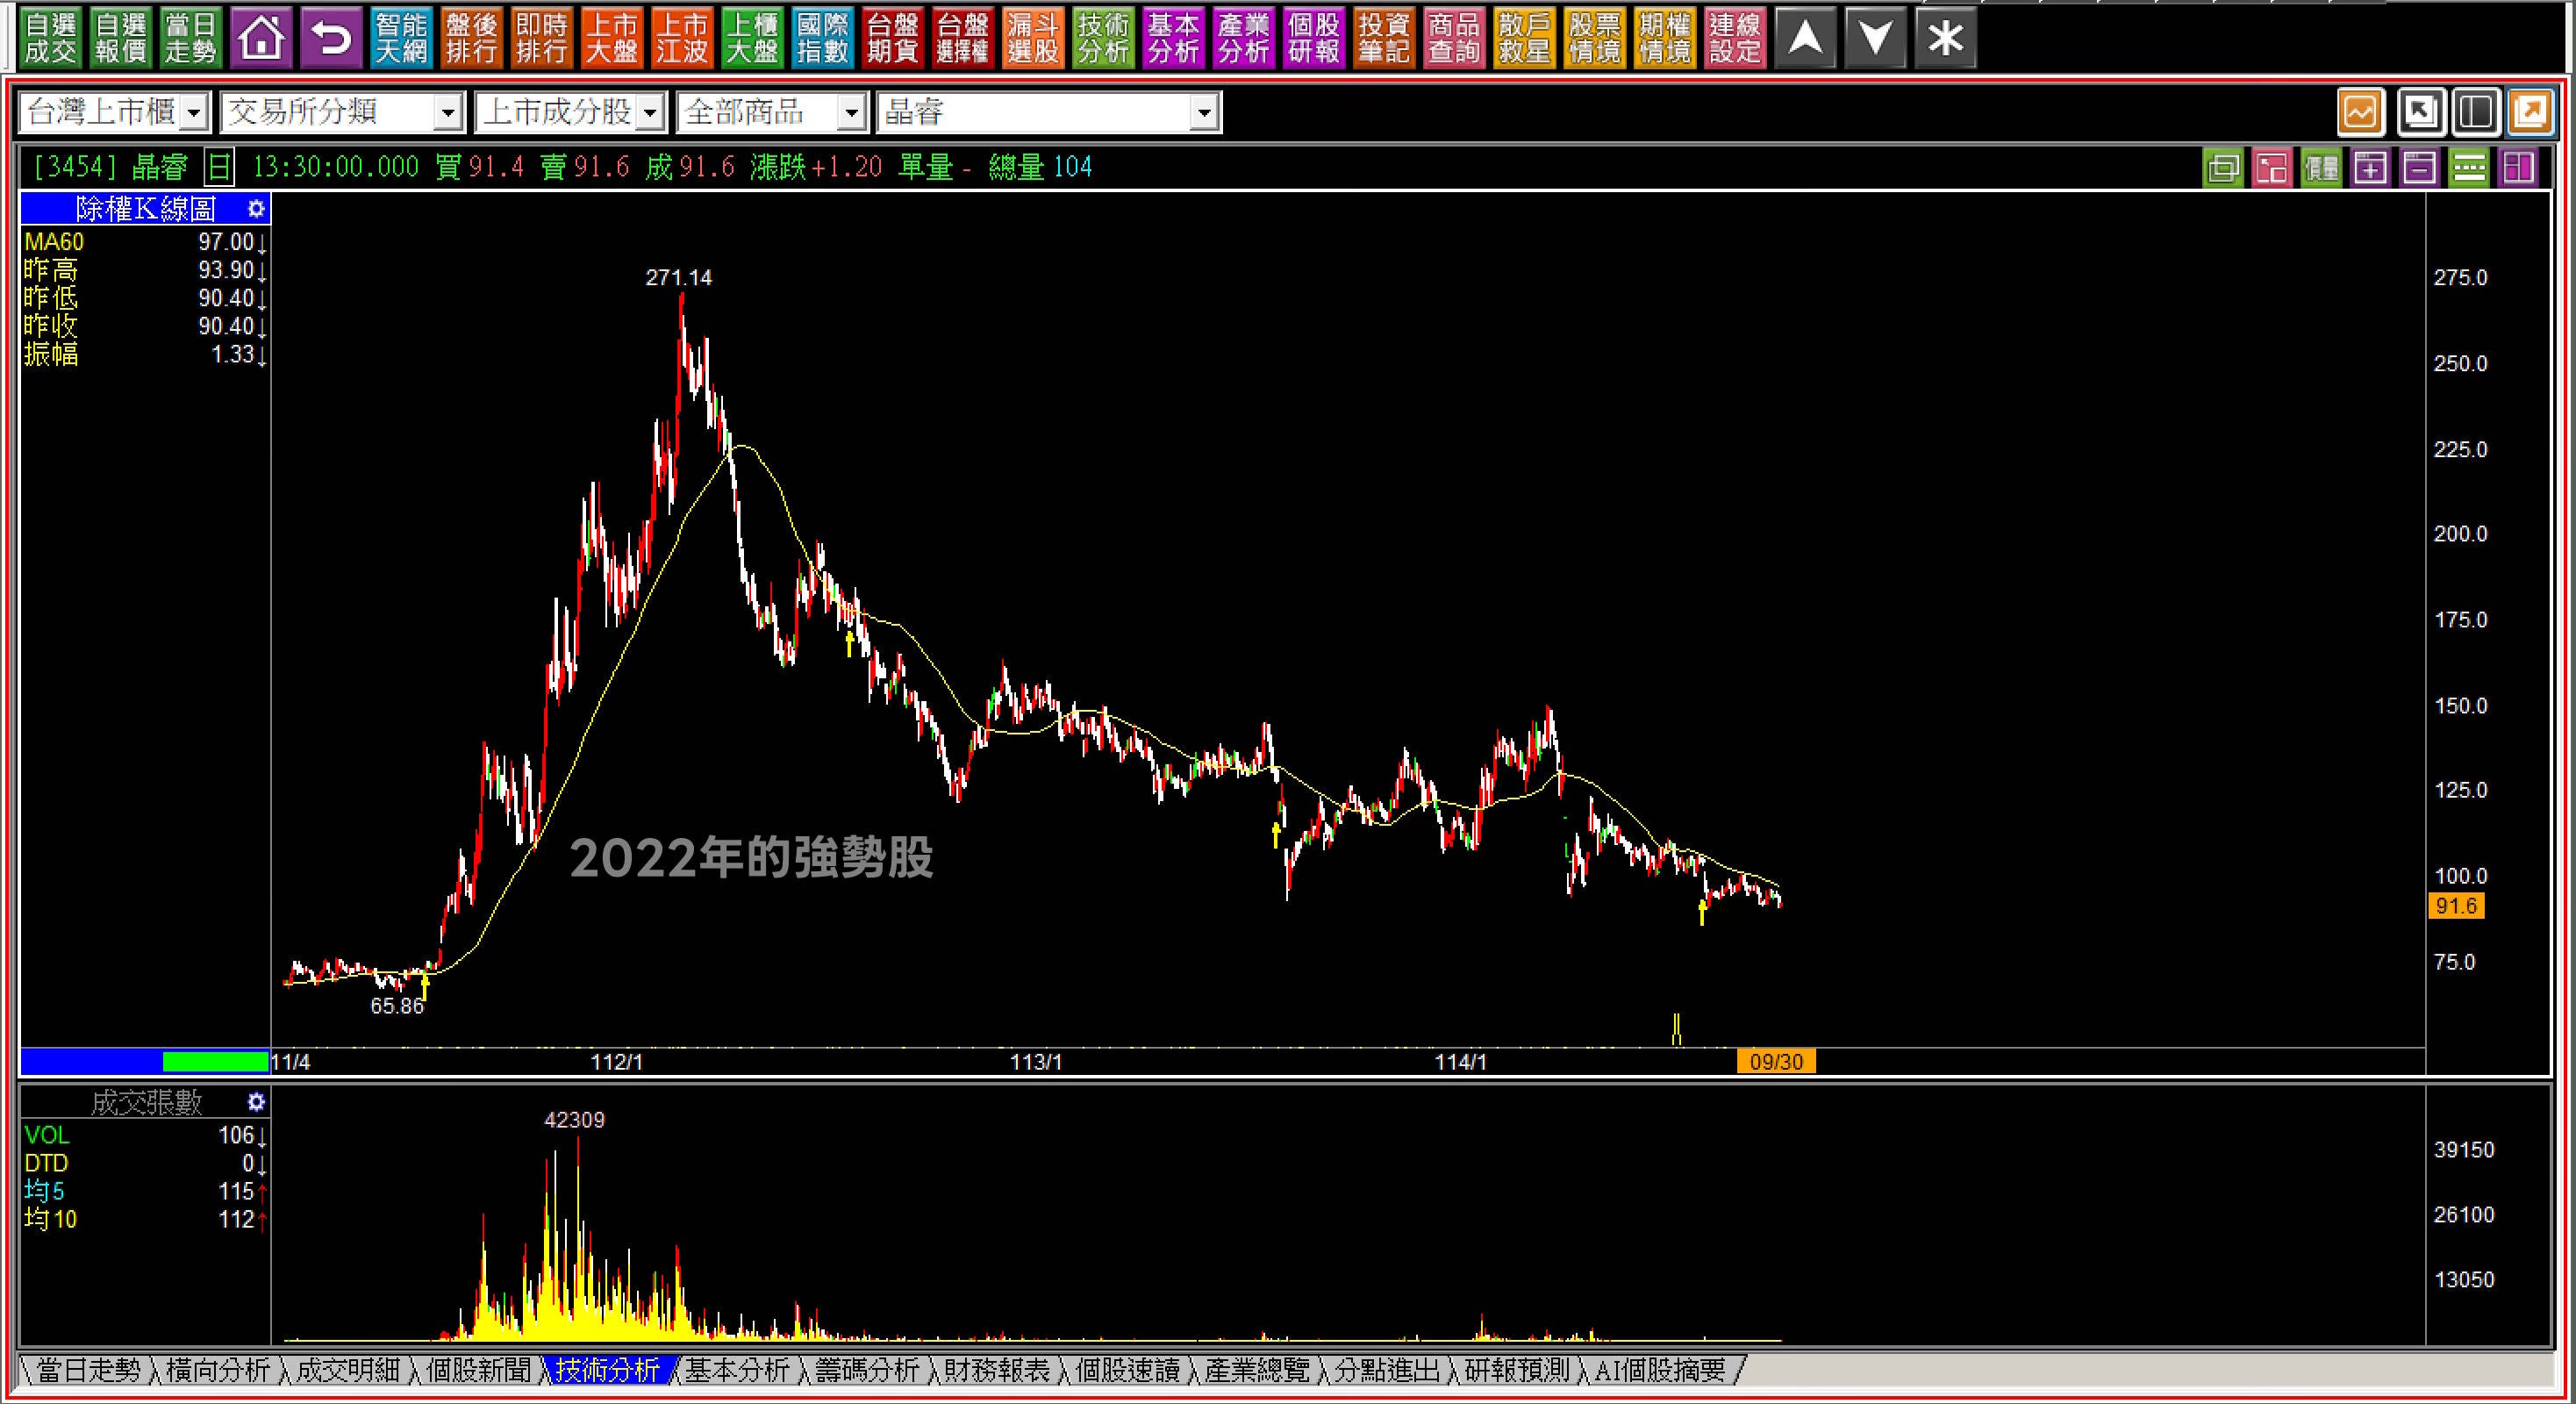Open 成交張數 panel settings gear
This screenshot has height=1404, width=2576.
(x=256, y=1102)
